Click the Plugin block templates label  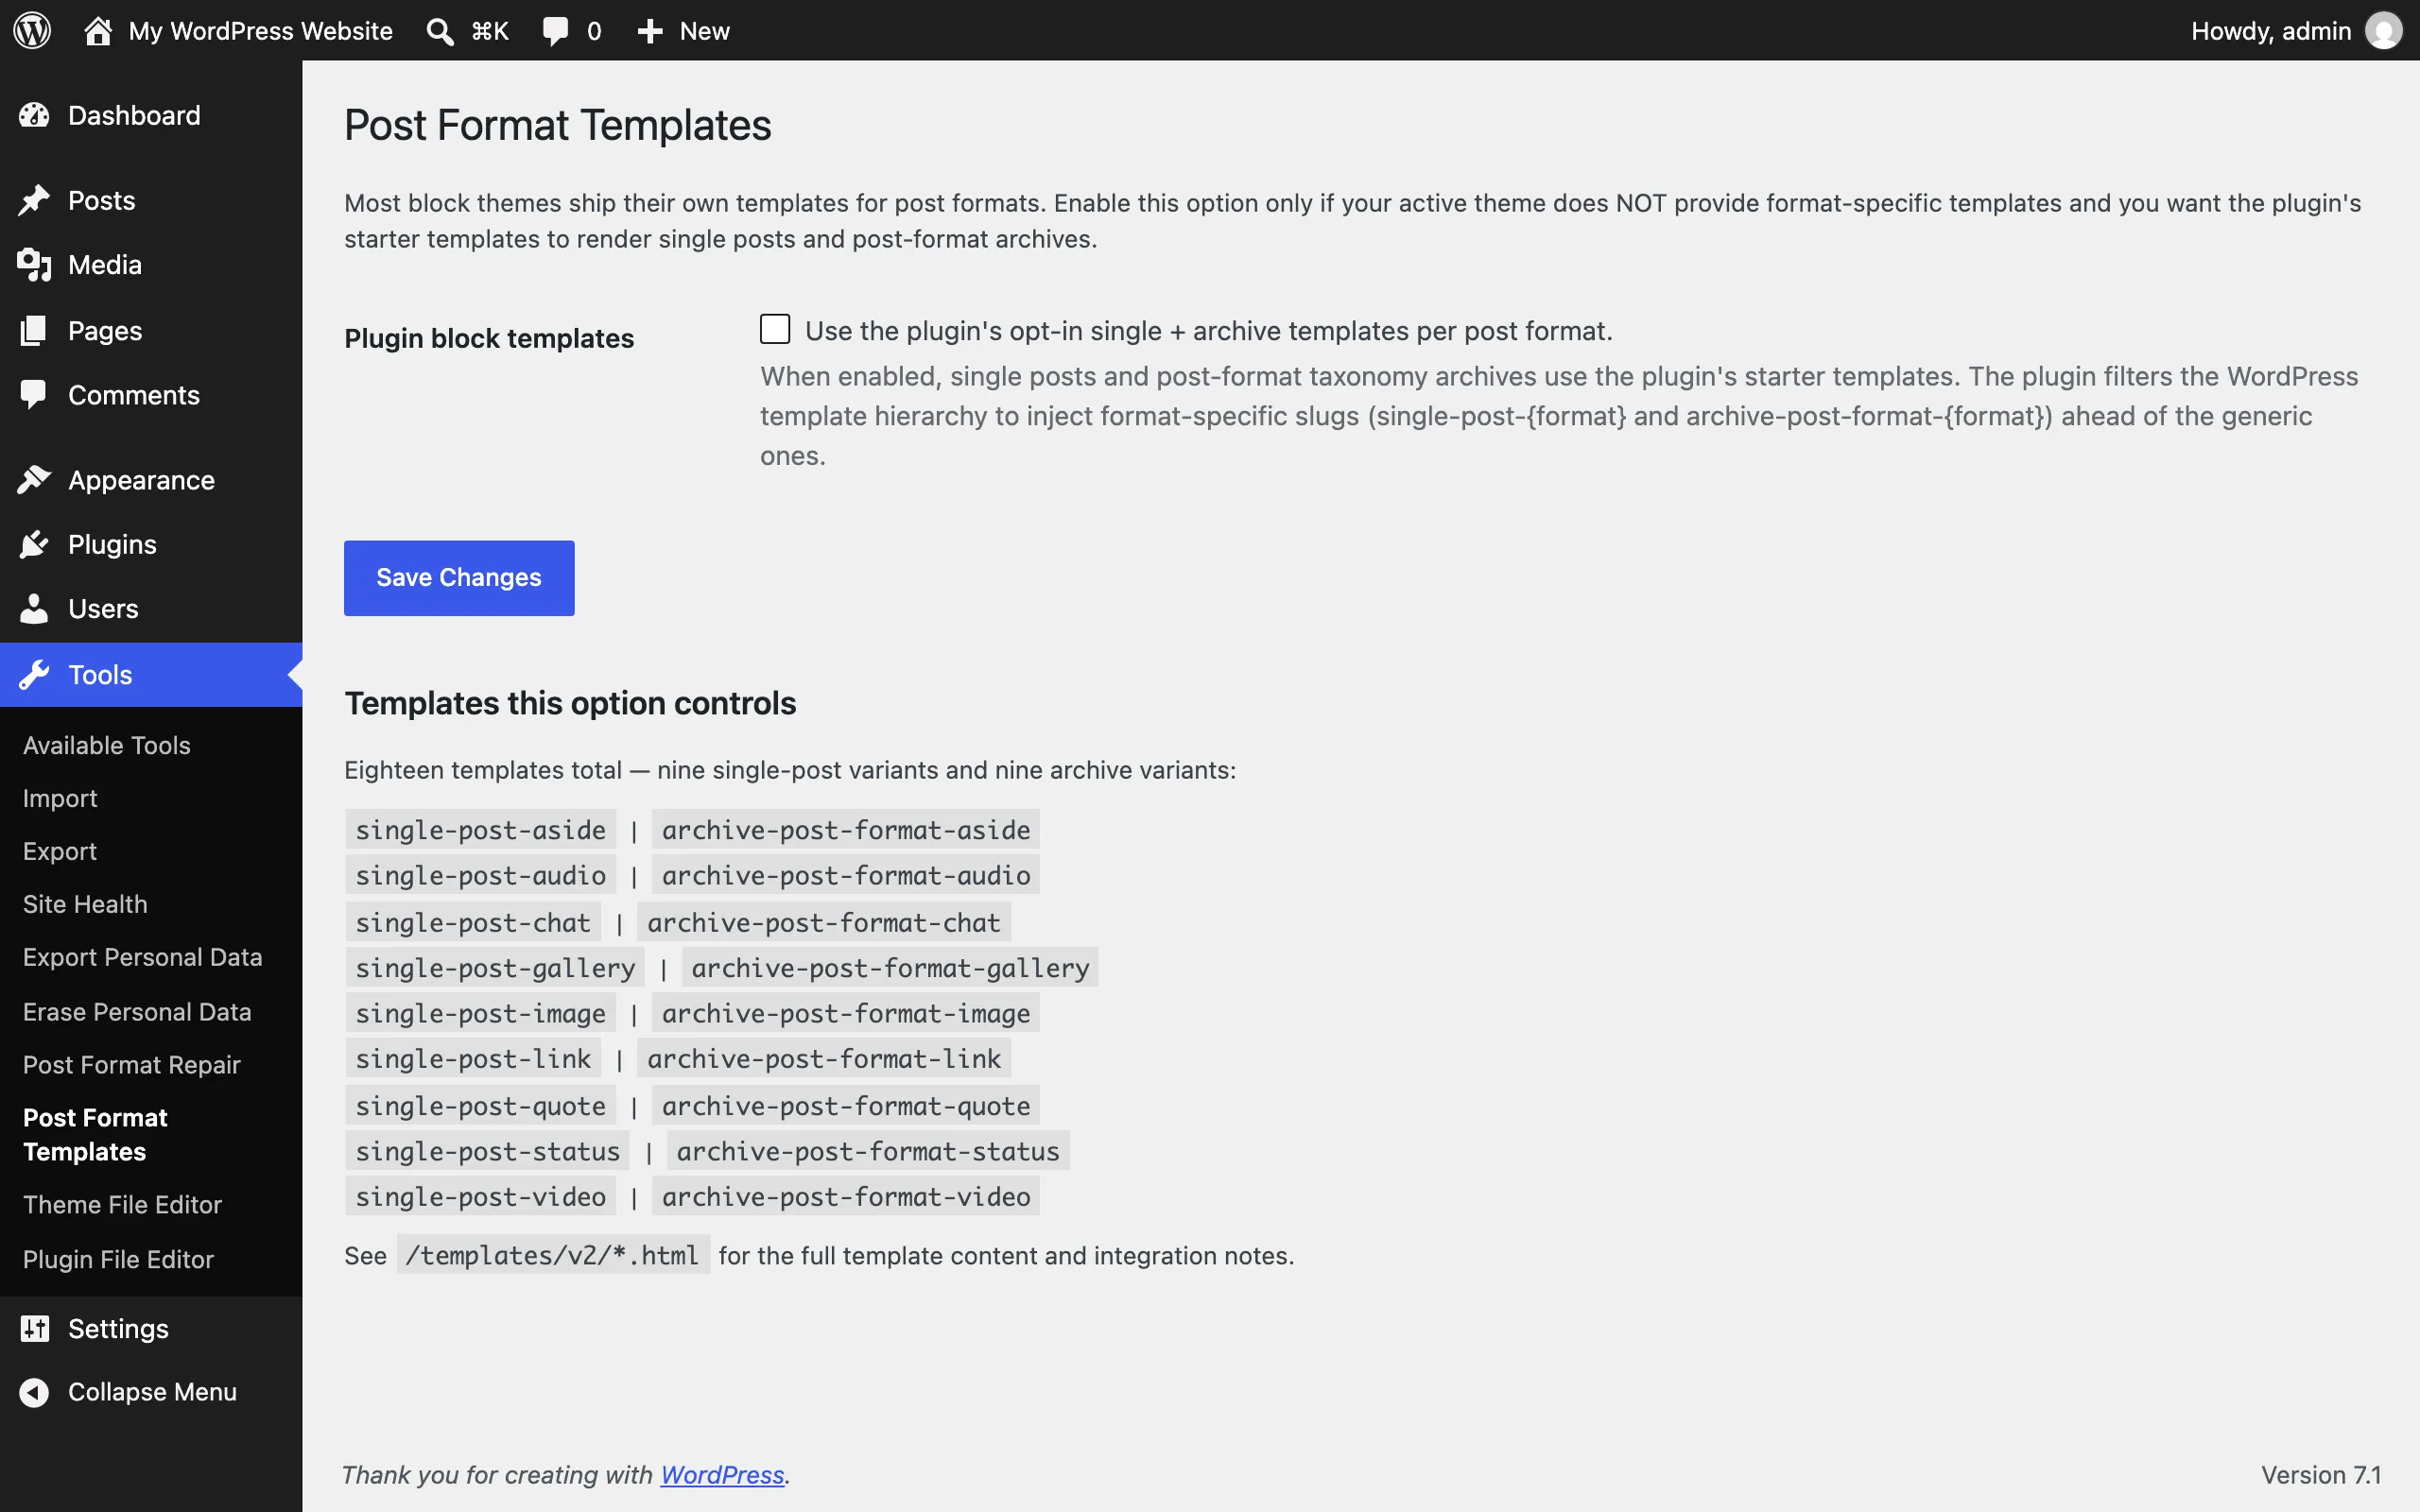[489, 338]
